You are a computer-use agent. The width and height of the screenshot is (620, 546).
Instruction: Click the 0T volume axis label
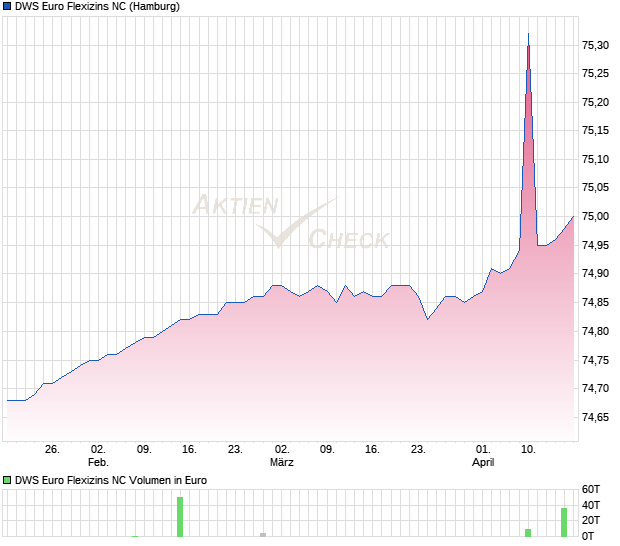588,536
